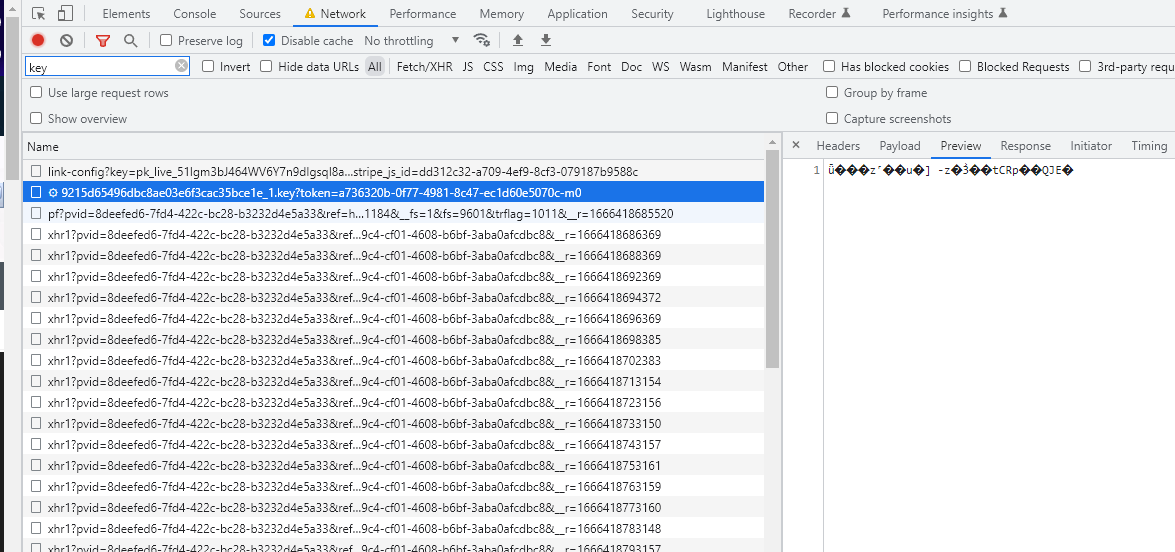This screenshot has width=1175, height=552.
Task: Export HAR file with download arrow
Action: (546, 41)
